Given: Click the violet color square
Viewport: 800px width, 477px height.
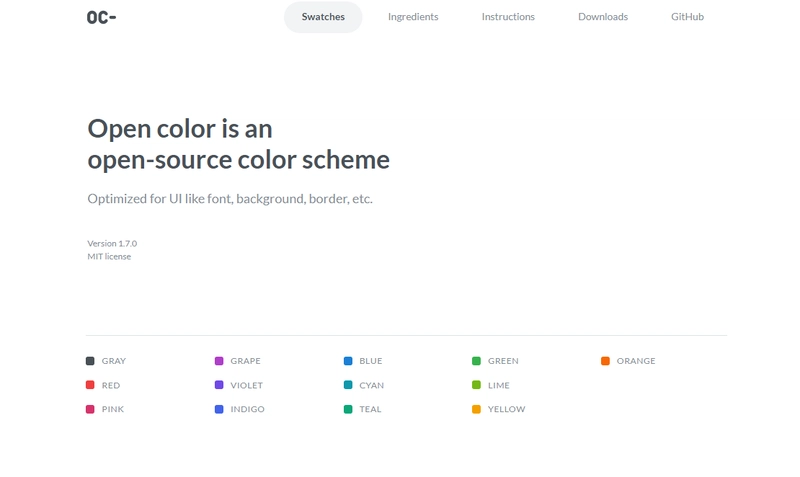Looking at the screenshot, I should pyautogui.click(x=219, y=385).
